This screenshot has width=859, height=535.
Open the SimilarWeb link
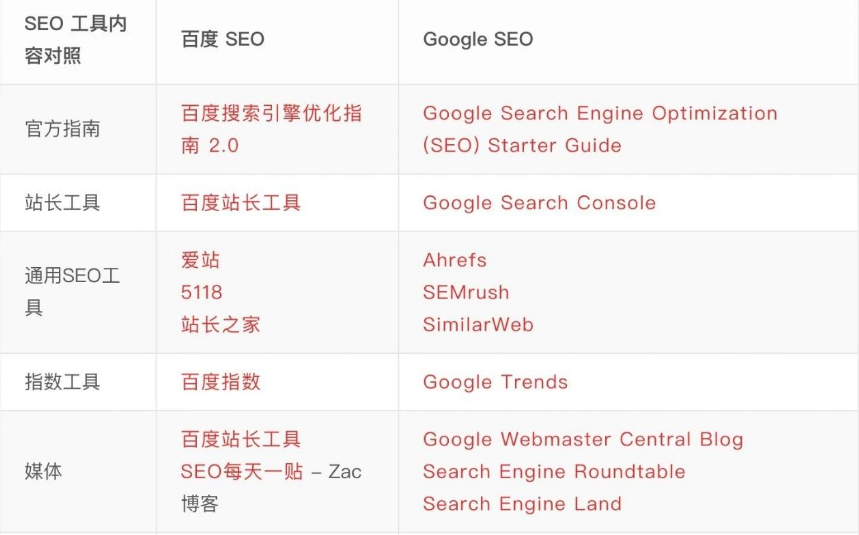tap(478, 324)
